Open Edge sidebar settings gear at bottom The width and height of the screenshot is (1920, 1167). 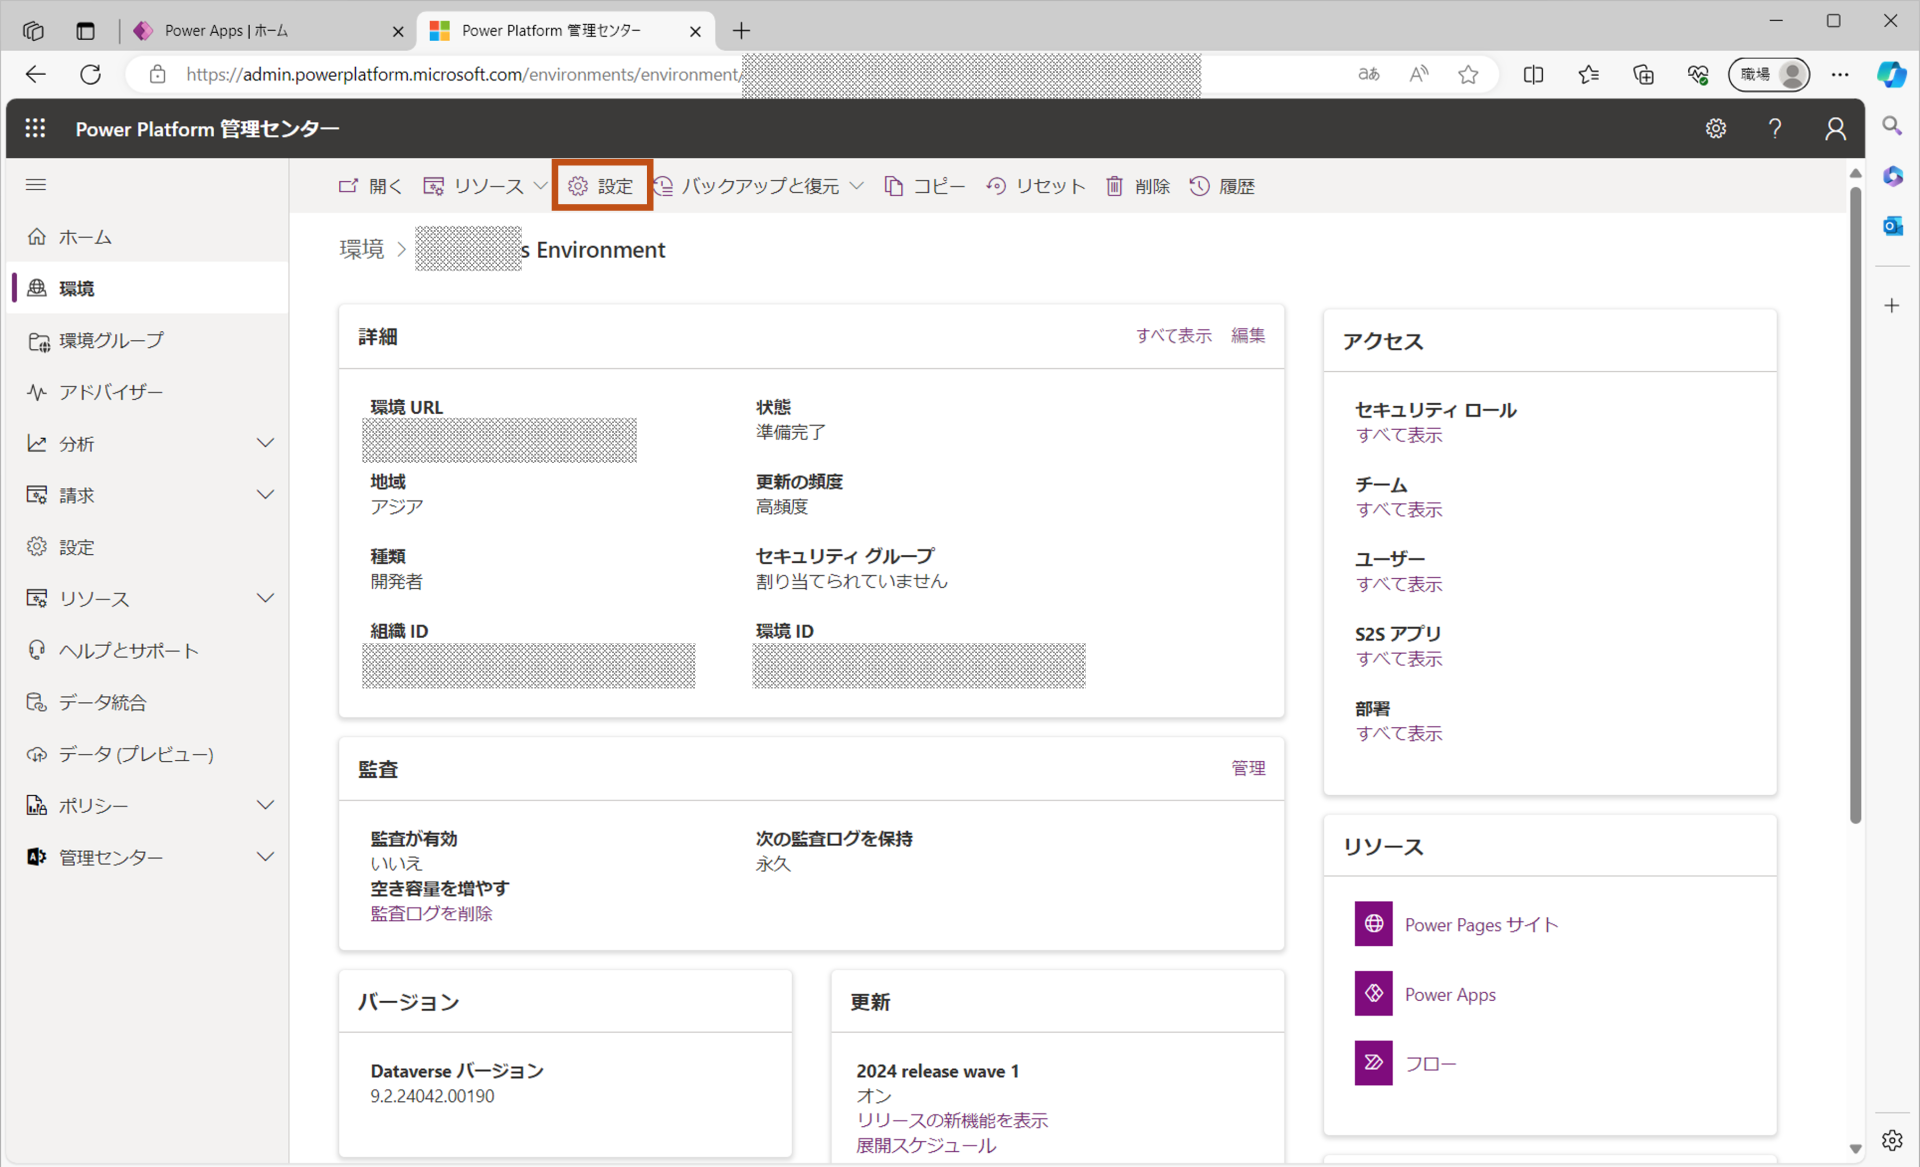click(x=1892, y=1140)
